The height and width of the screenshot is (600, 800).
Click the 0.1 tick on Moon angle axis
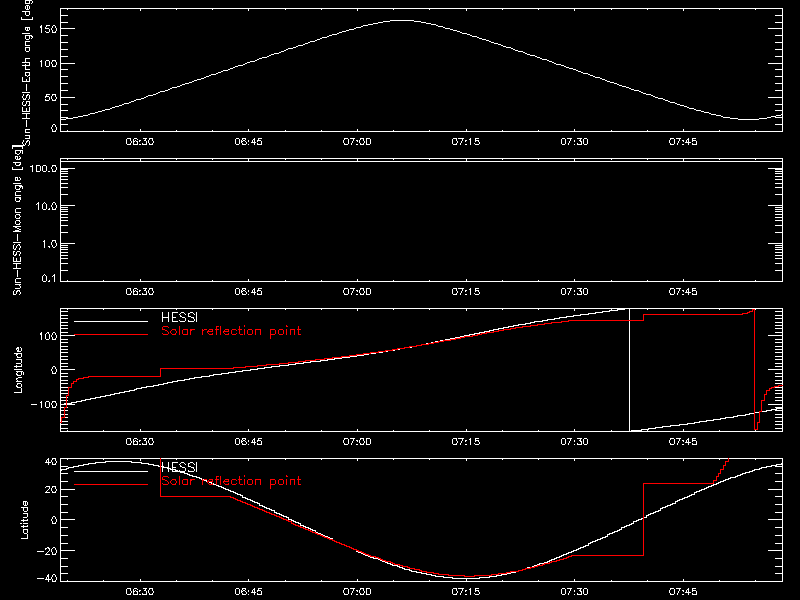click(49, 278)
